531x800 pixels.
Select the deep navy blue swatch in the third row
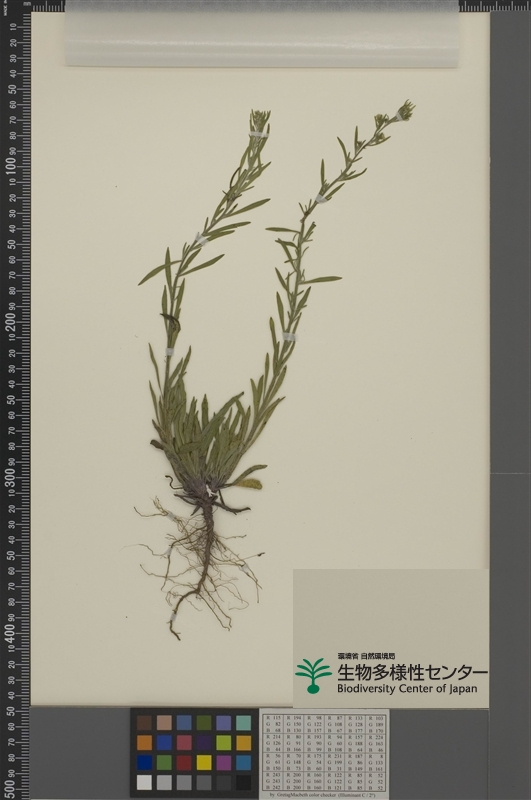click(144, 763)
